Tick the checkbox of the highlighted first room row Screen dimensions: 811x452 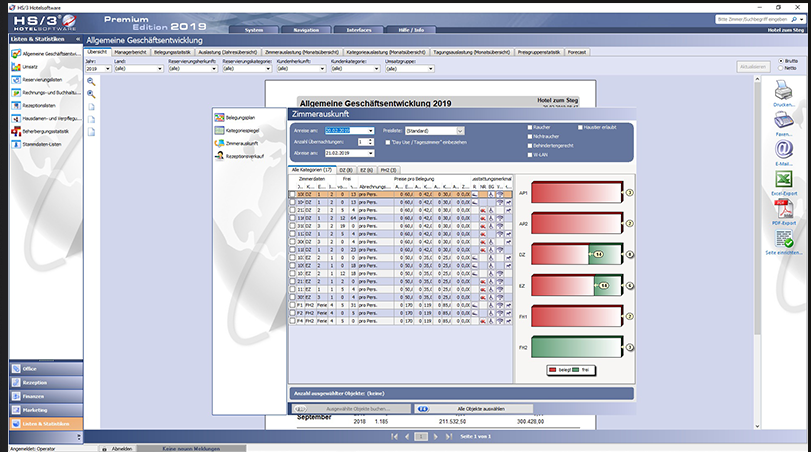coord(293,194)
